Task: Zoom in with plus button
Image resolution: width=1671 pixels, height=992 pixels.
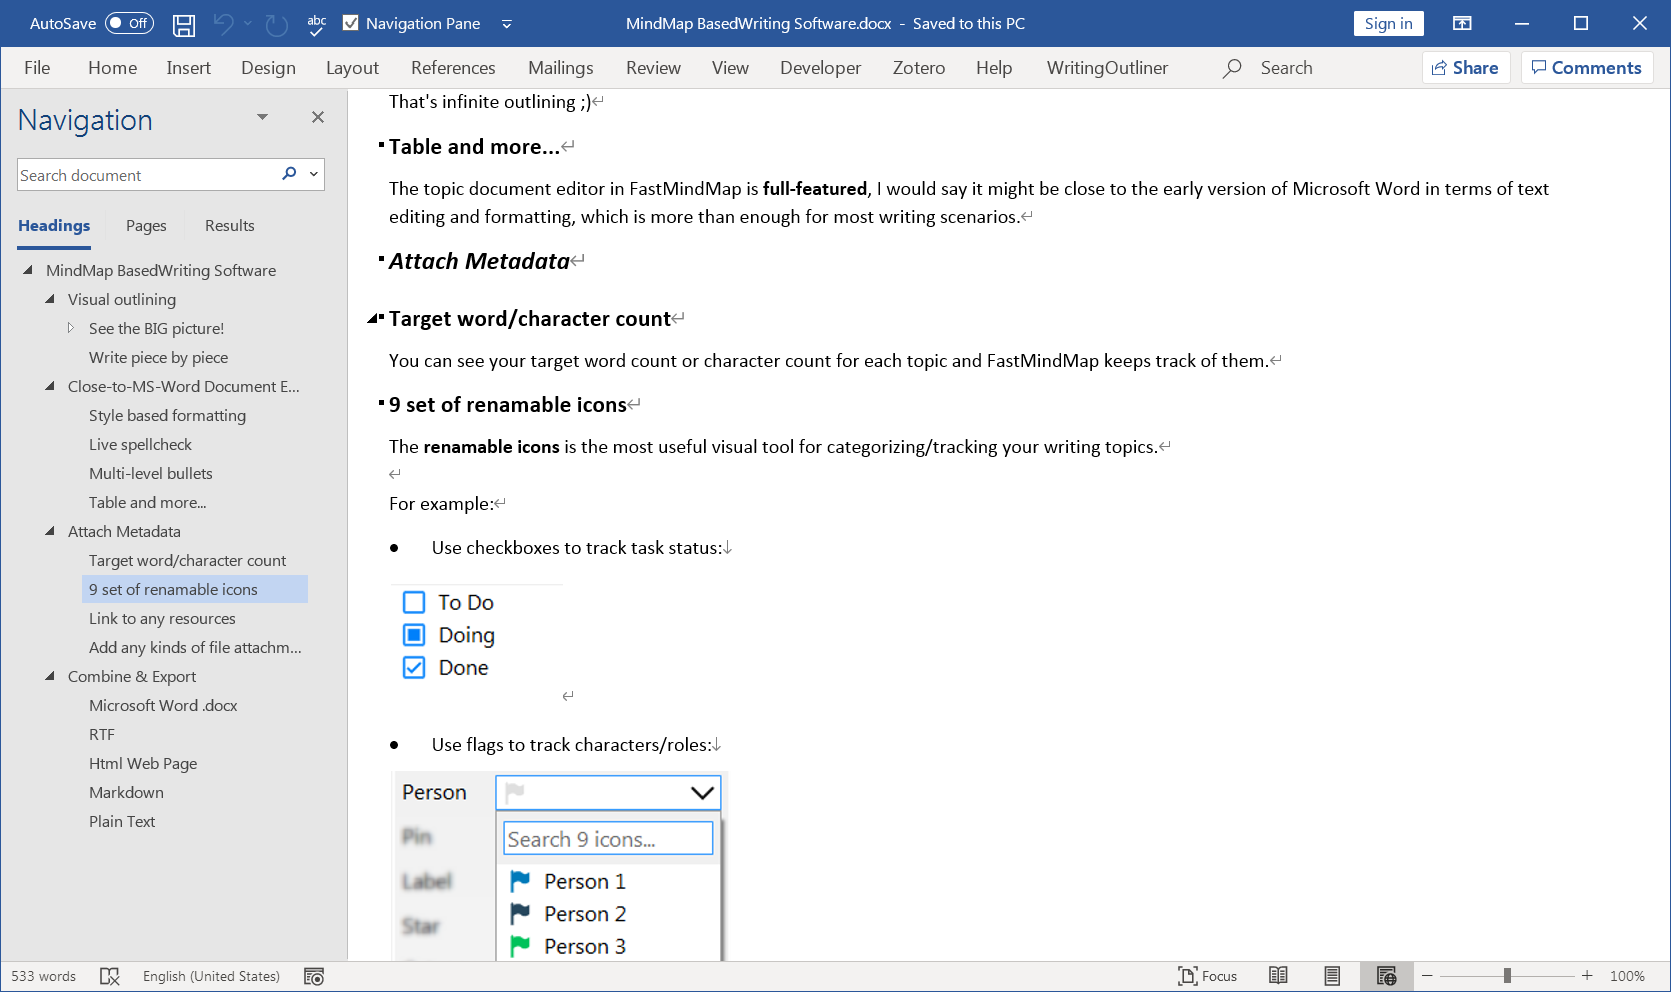Action: (1587, 976)
